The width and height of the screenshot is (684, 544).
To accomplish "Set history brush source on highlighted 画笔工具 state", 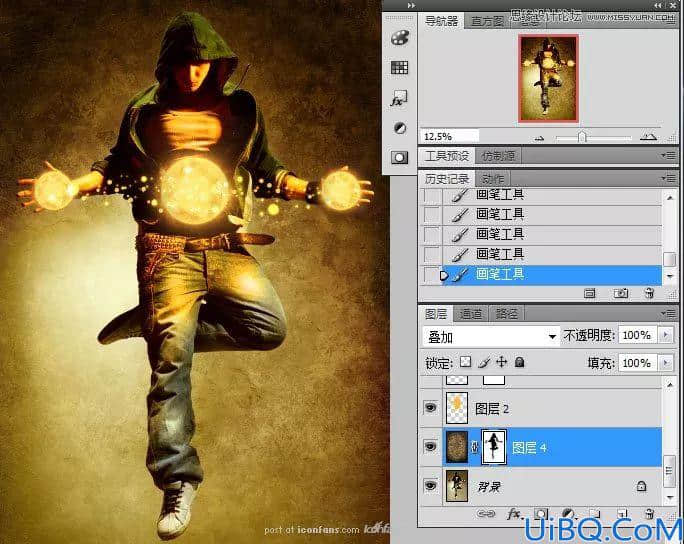I will (x=432, y=275).
